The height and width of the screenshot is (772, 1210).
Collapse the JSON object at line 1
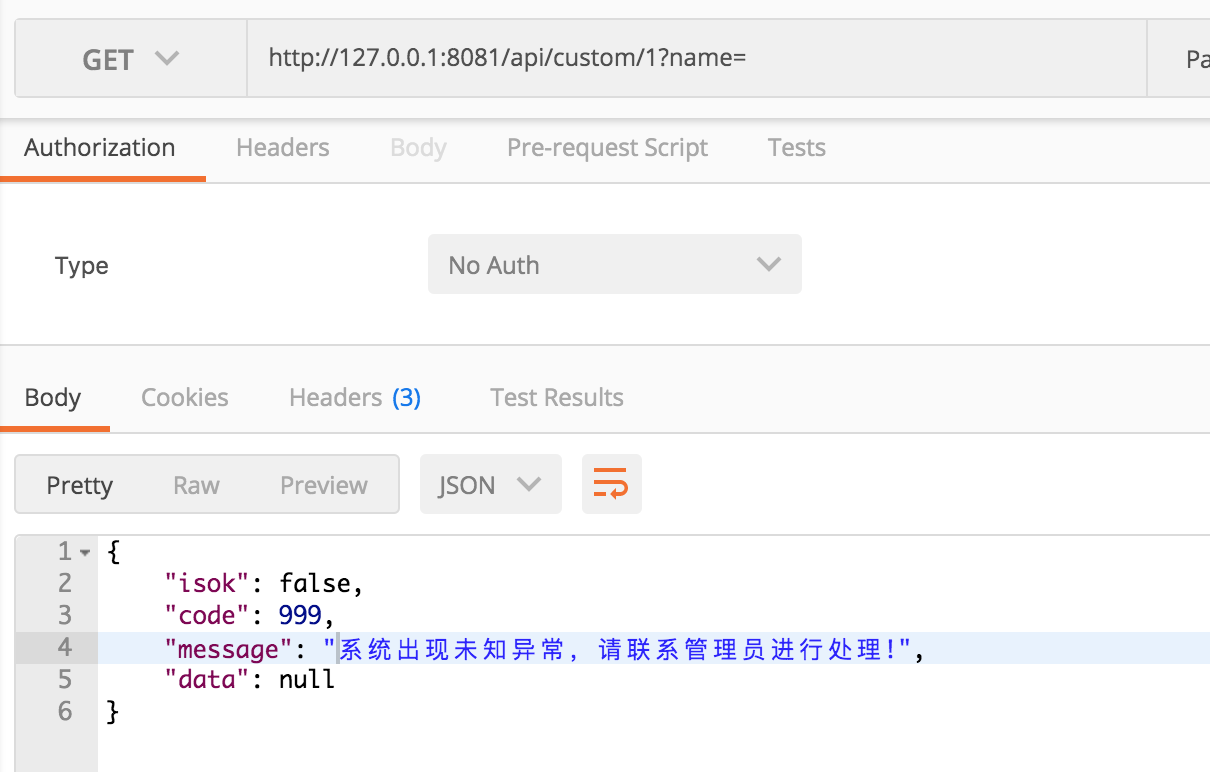pos(85,552)
